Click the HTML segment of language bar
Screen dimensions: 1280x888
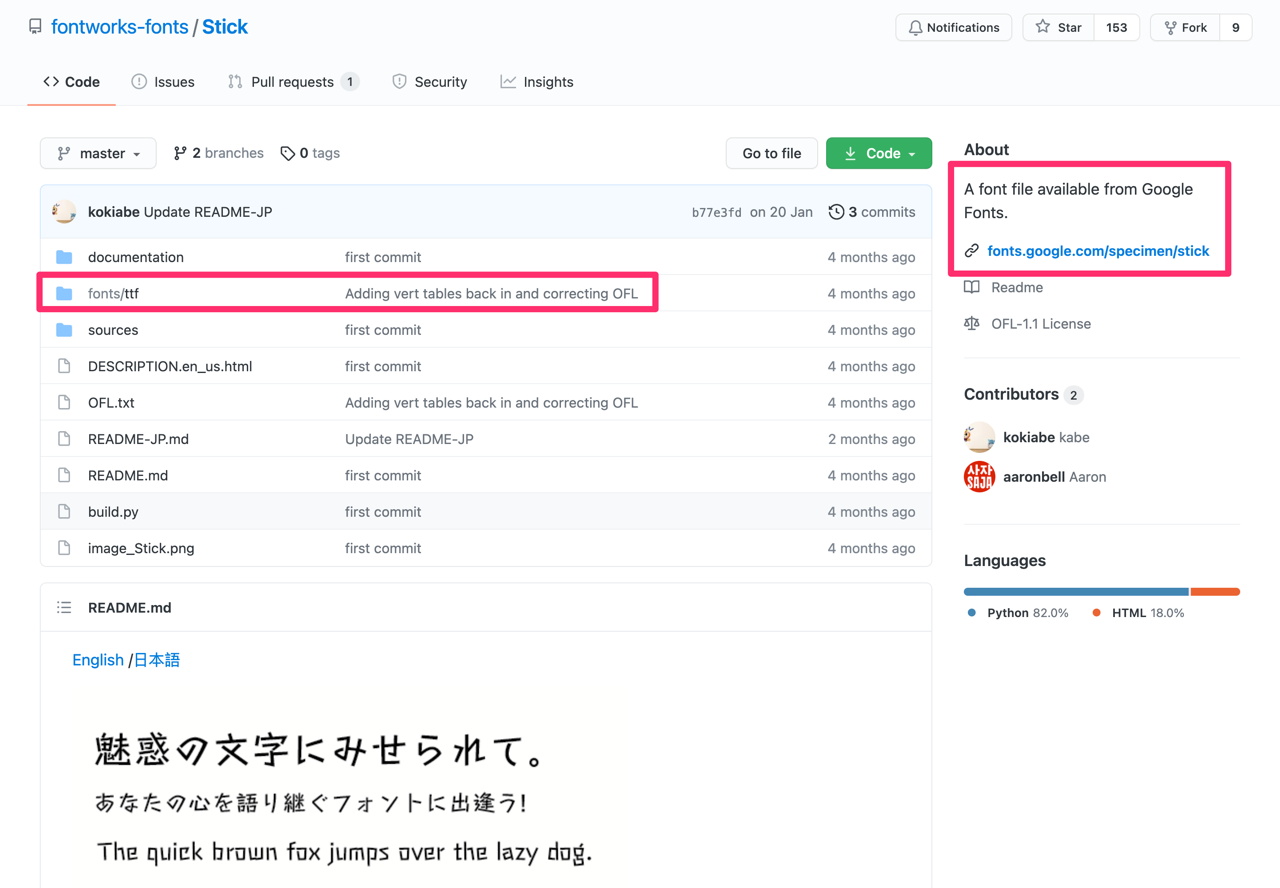(x=1215, y=592)
